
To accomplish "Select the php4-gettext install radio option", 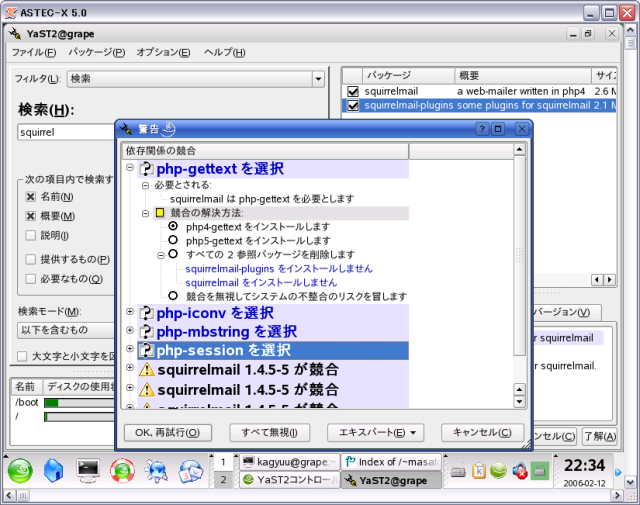I will [173, 227].
